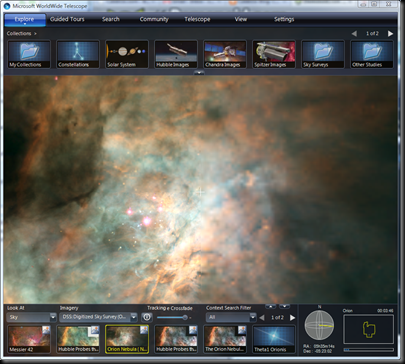
Task: Go to previous context results page
Action: click(x=262, y=318)
